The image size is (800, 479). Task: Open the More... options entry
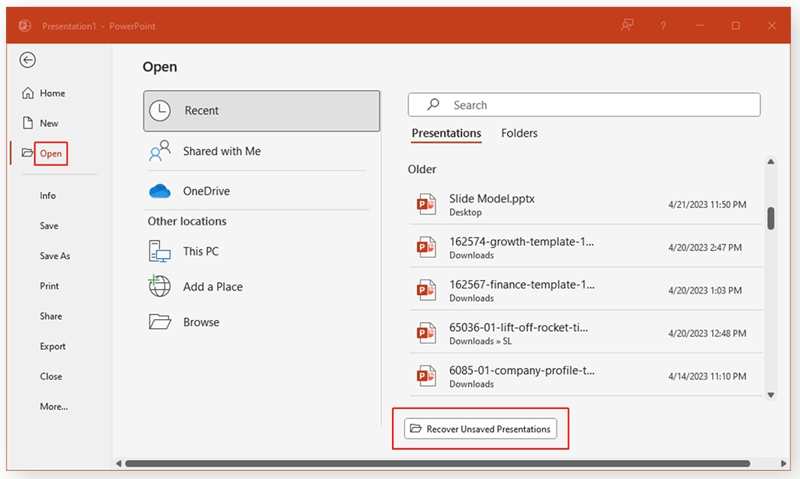pos(54,406)
